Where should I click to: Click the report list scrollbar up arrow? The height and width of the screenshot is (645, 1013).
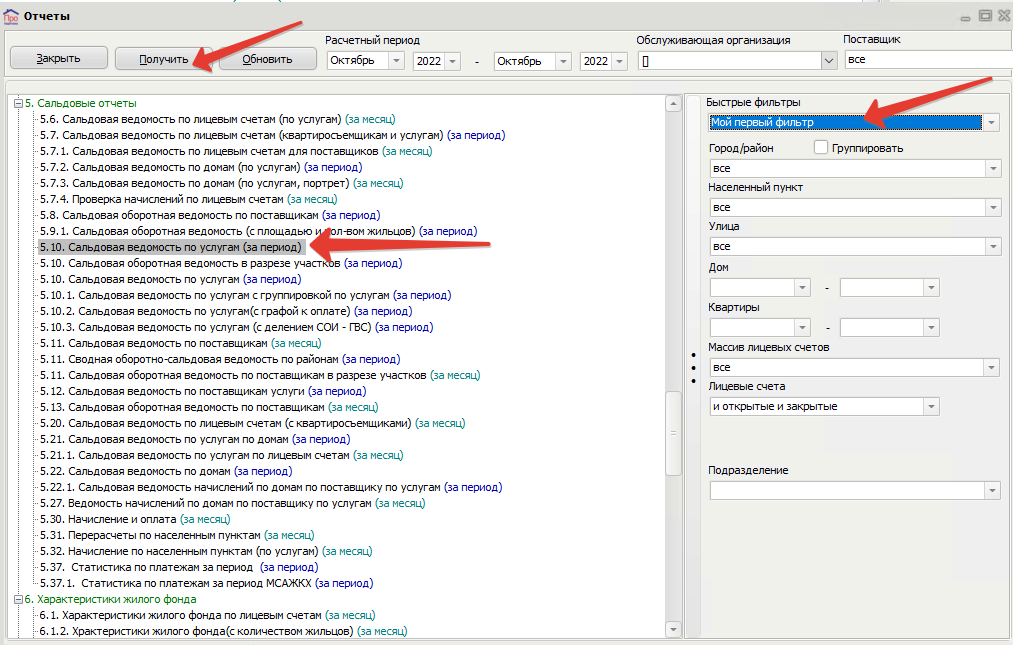(673, 104)
